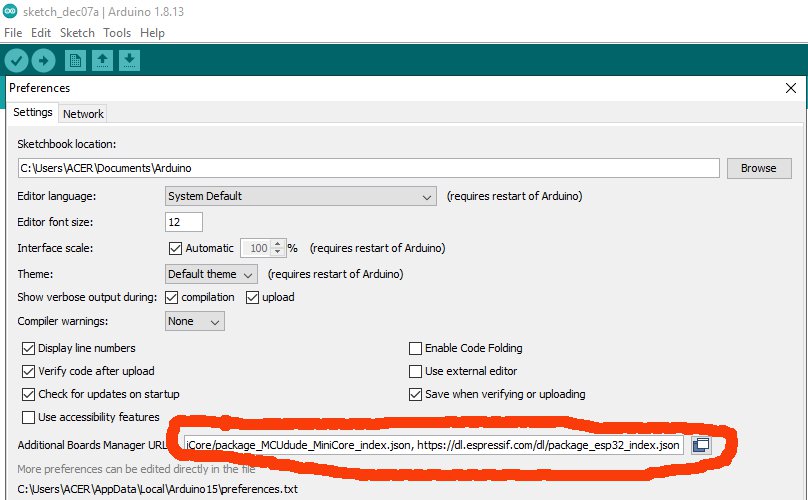Viewport: 808px width, 500px height.
Task: Uncheck Check for updates on startup
Action: click(x=28, y=394)
